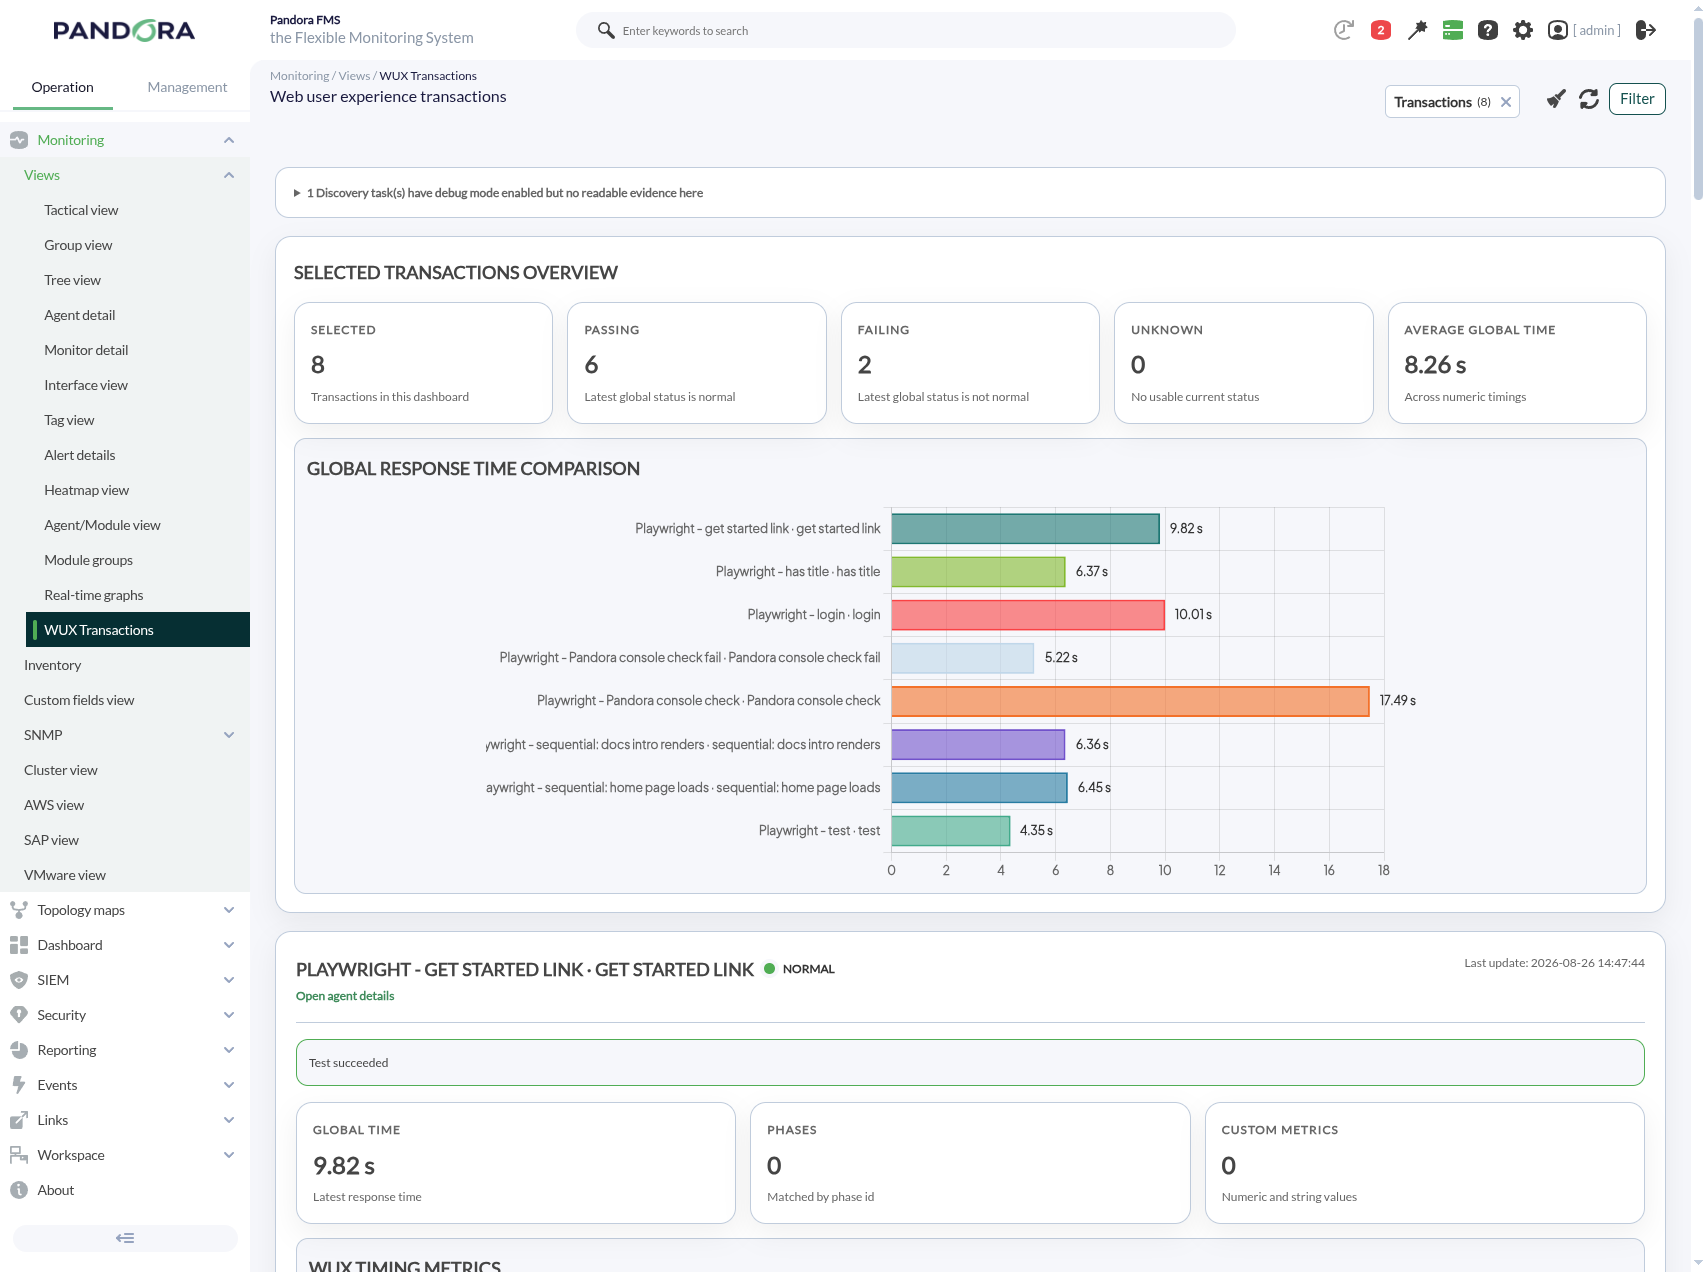Collapse the Monitoring section chevron
The width and height of the screenshot is (1706, 1272).
click(229, 140)
